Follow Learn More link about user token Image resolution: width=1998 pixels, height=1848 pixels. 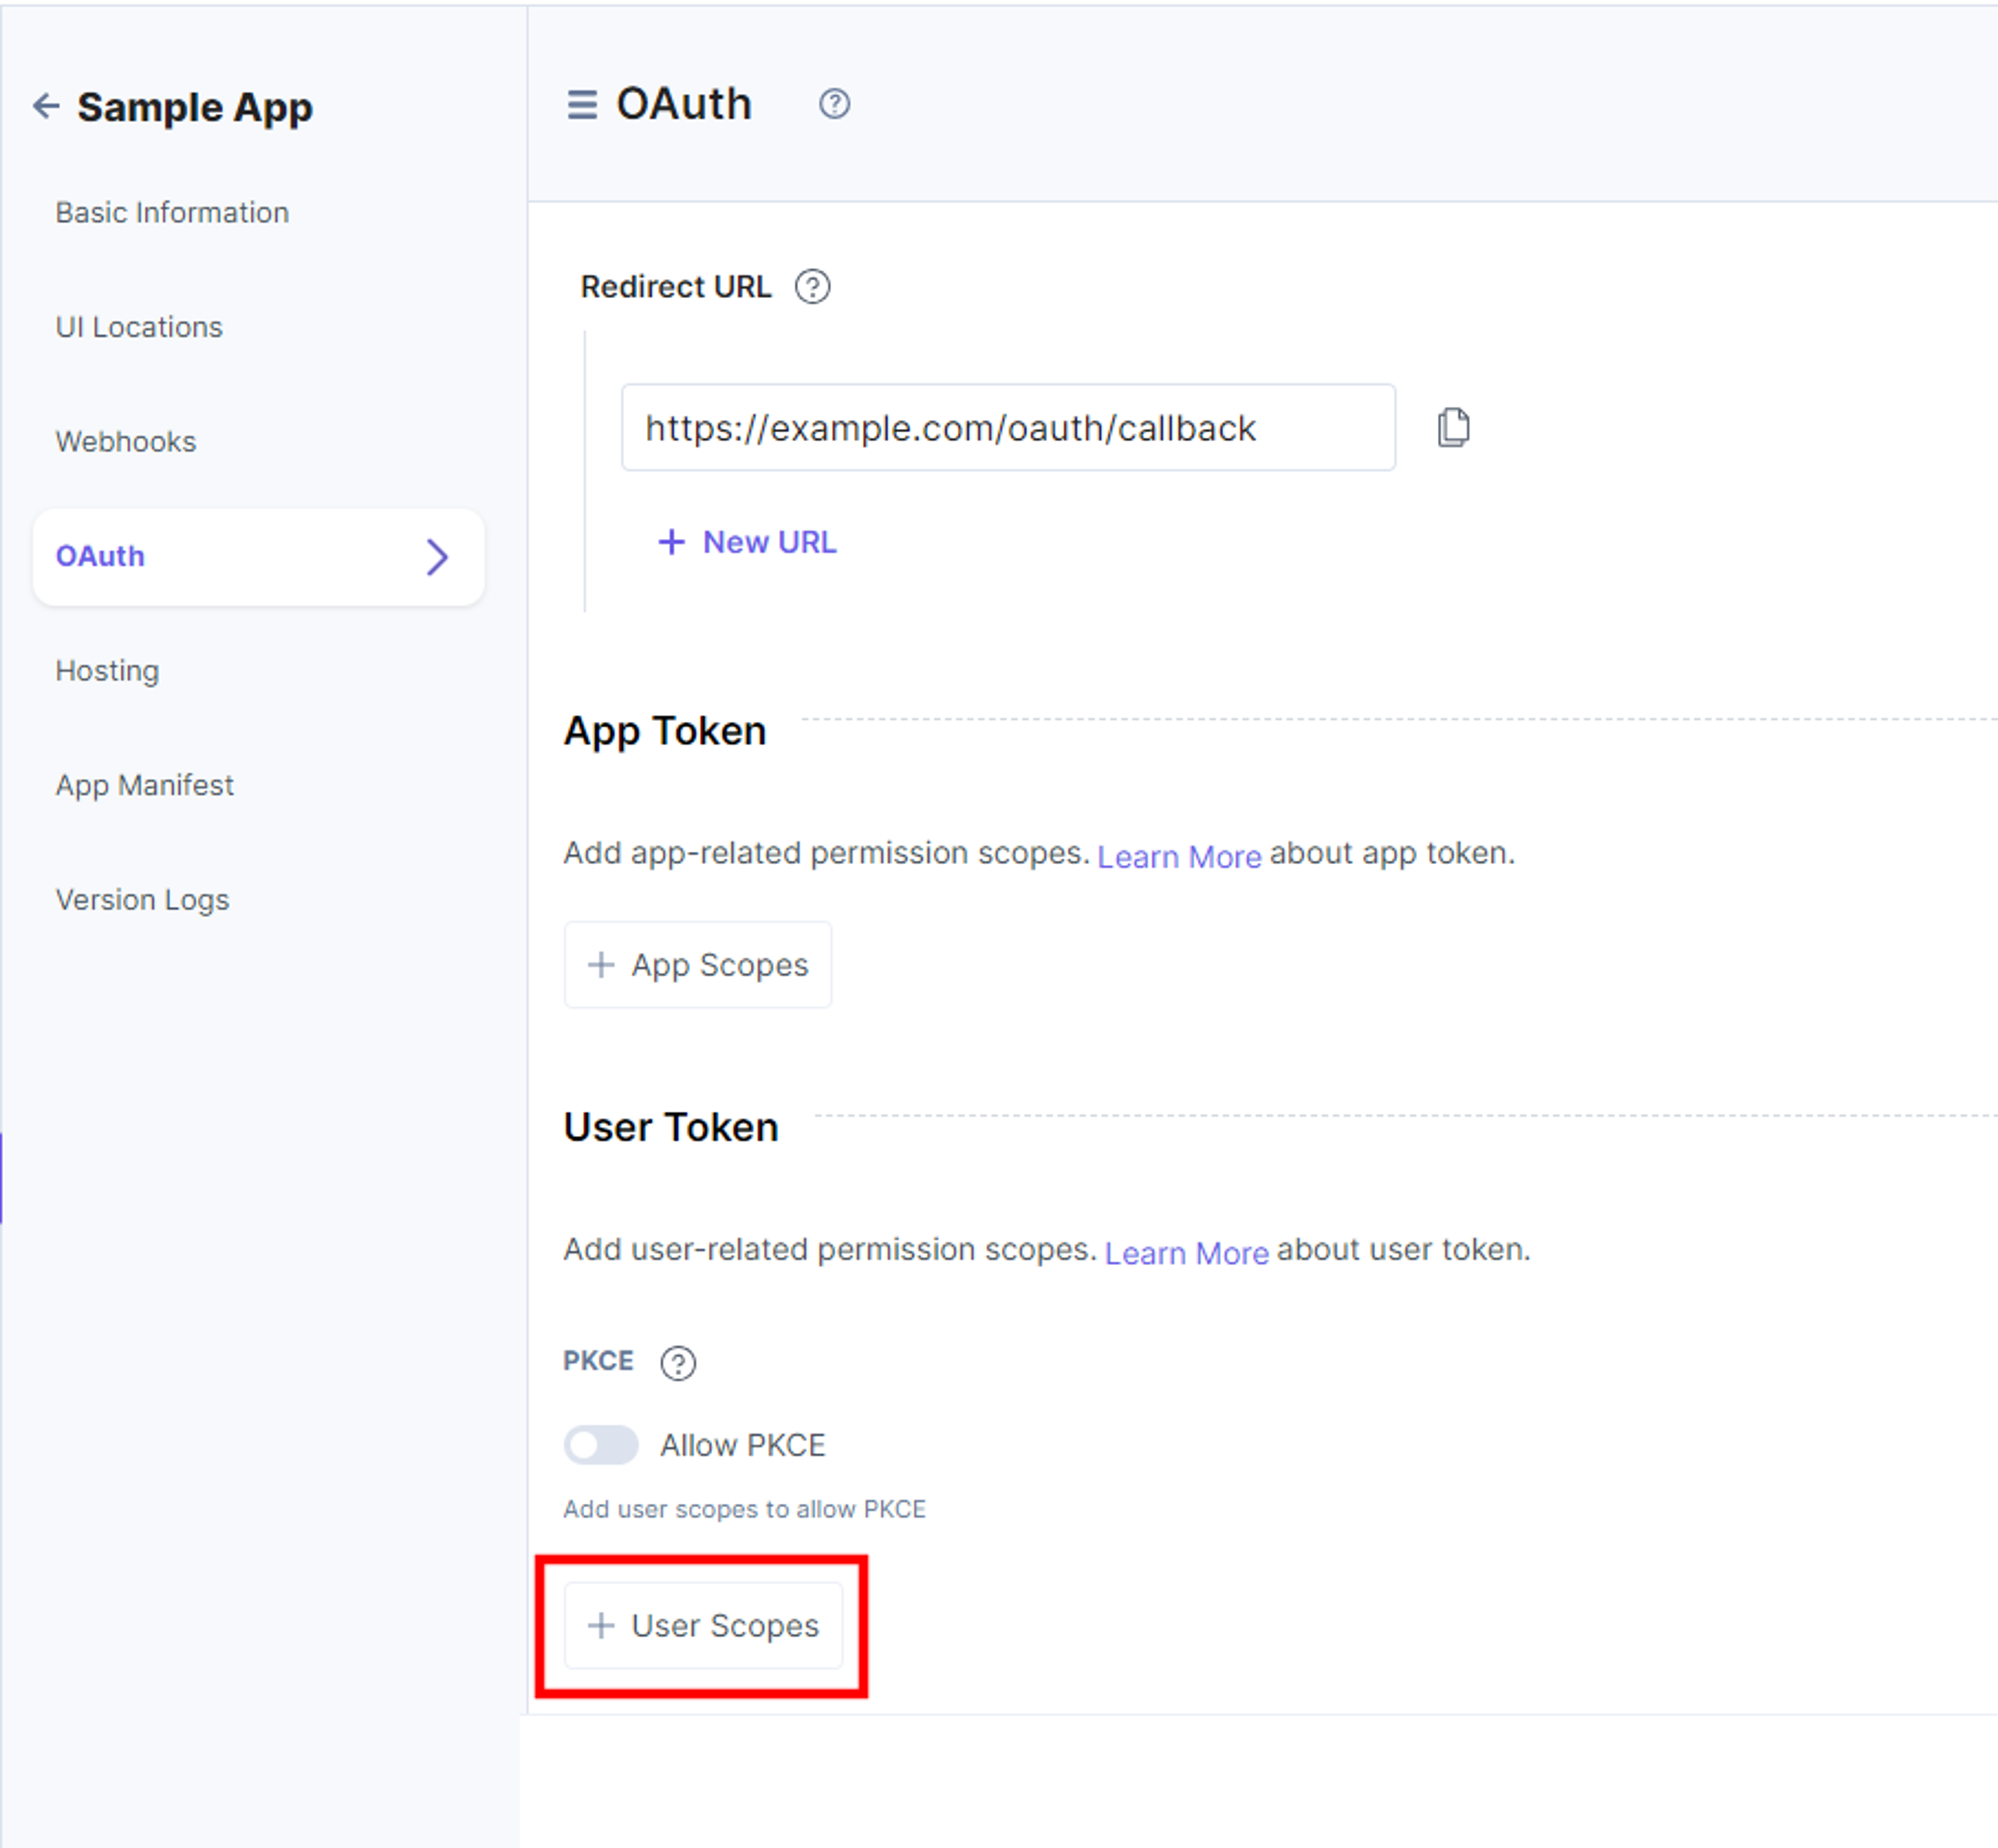point(1186,1253)
